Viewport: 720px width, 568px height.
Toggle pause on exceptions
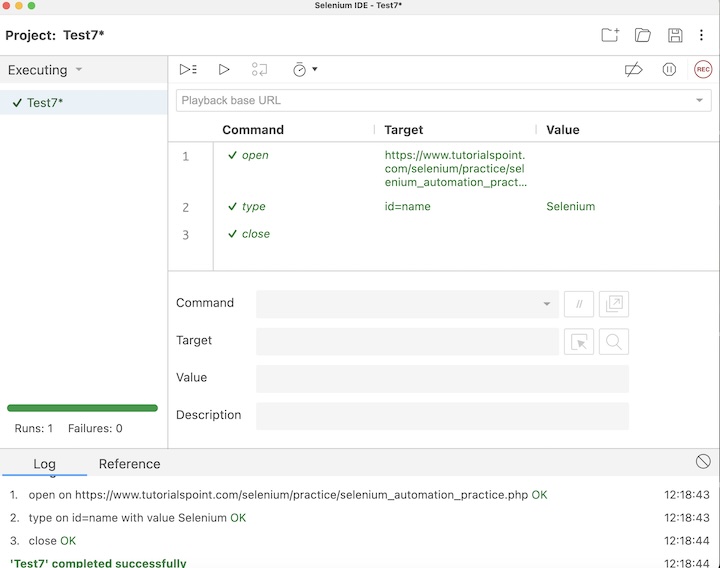point(669,70)
